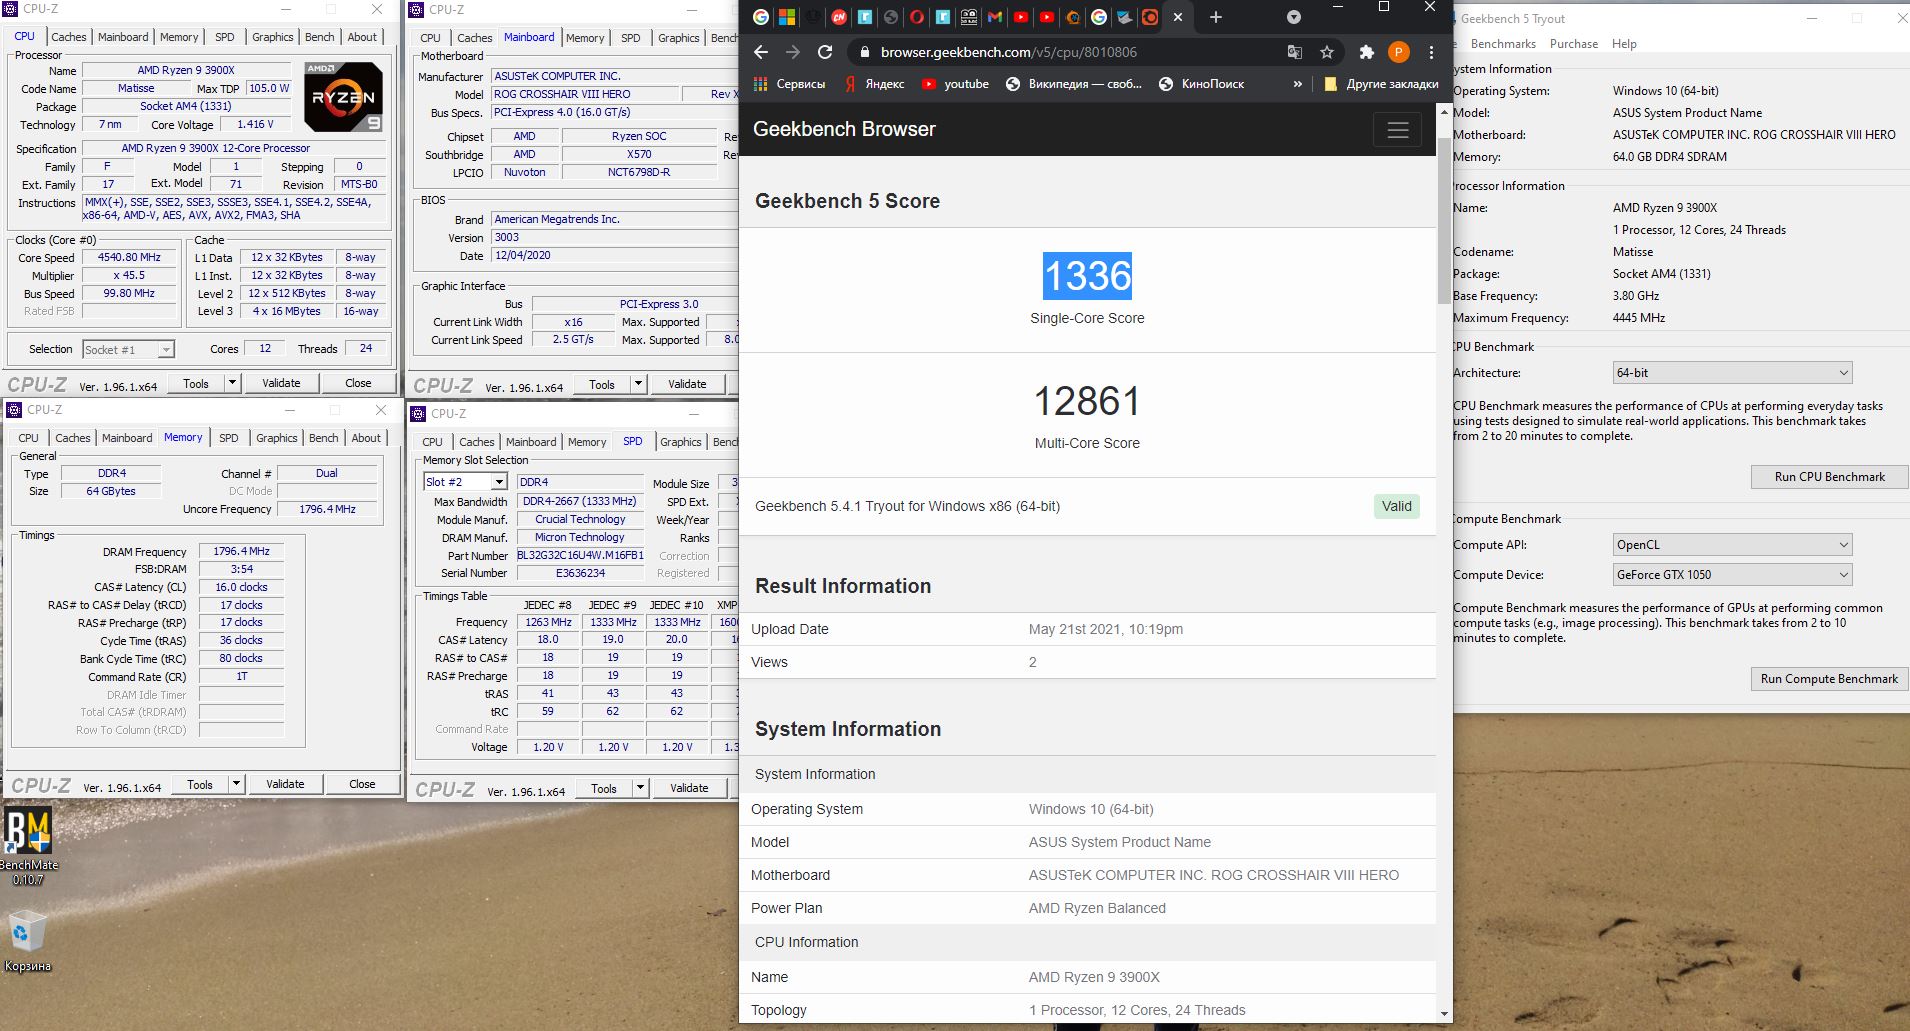Click the green Valid badge

point(1396,506)
